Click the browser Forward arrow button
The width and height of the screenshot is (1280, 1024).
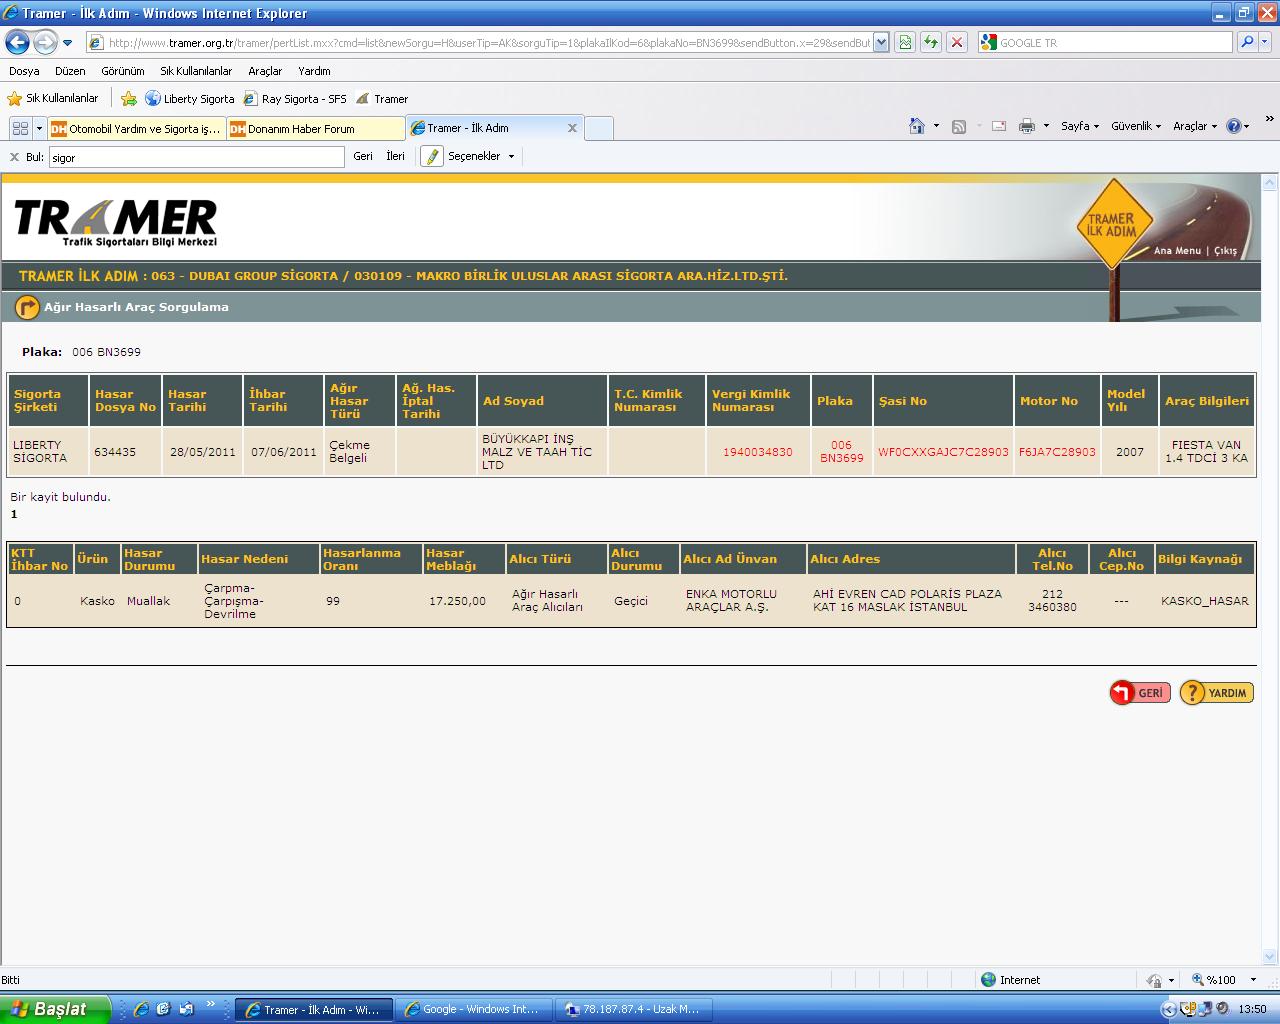tap(45, 42)
